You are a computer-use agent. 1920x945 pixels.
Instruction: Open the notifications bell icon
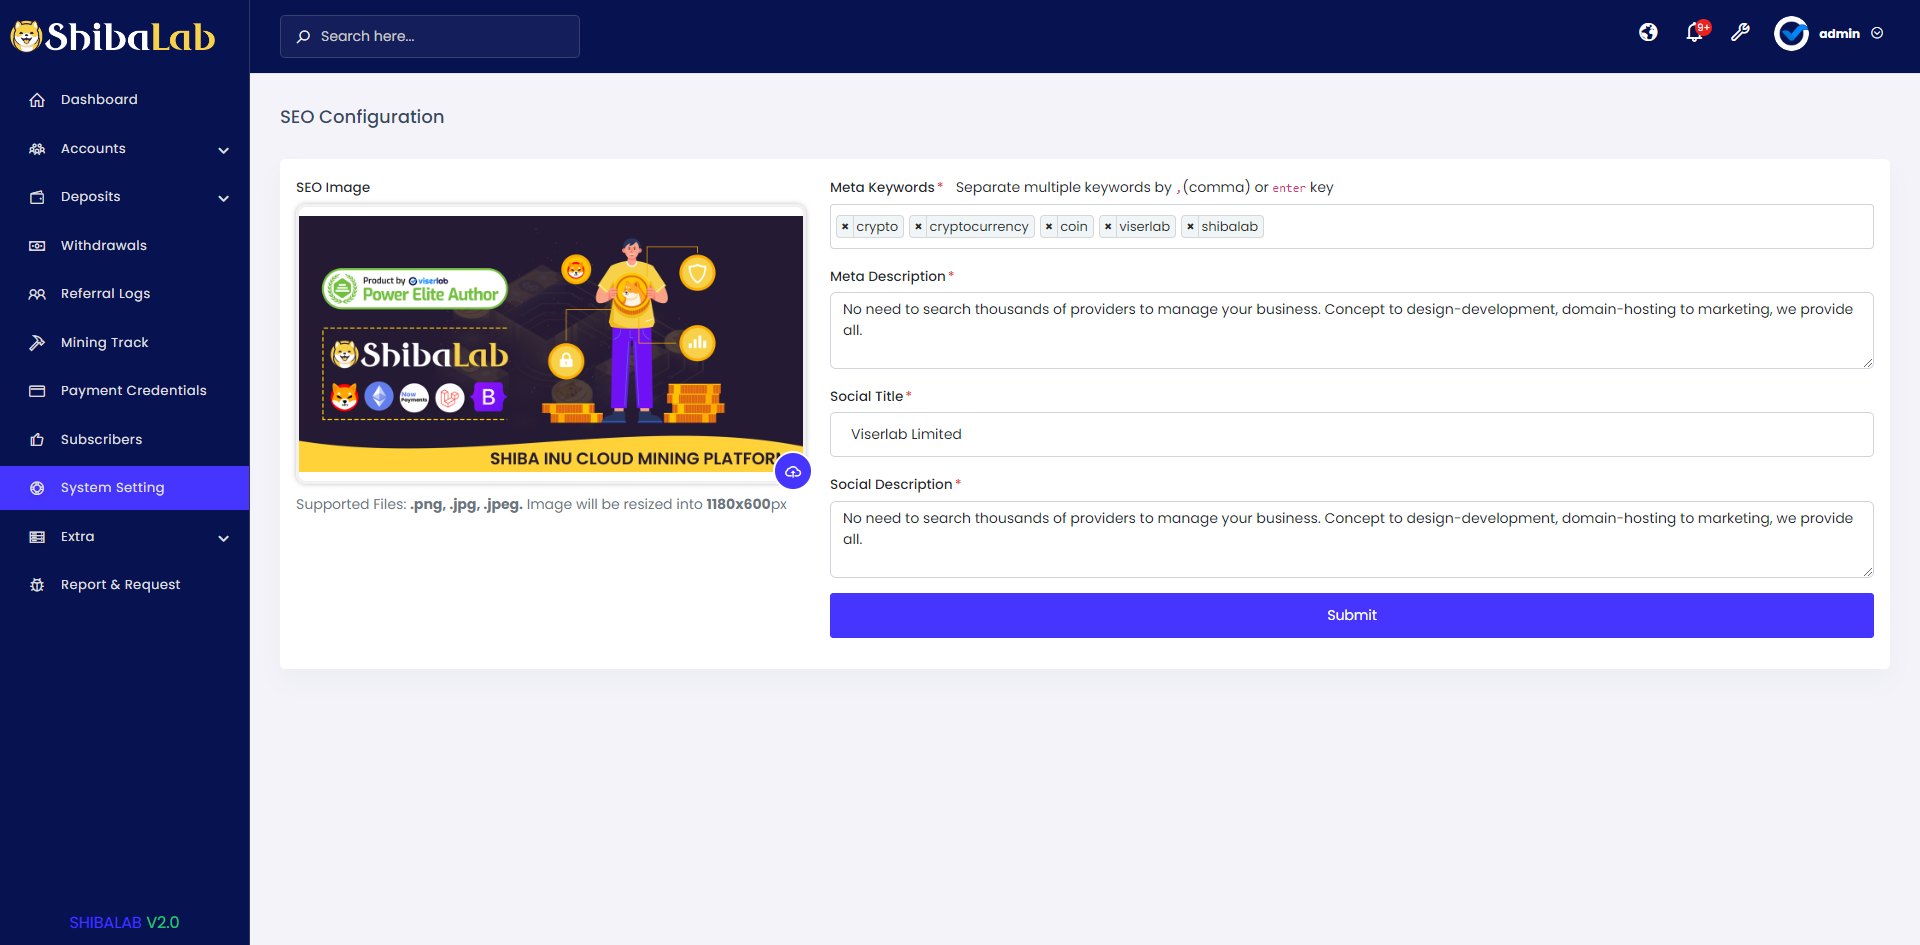coord(1695,32)
